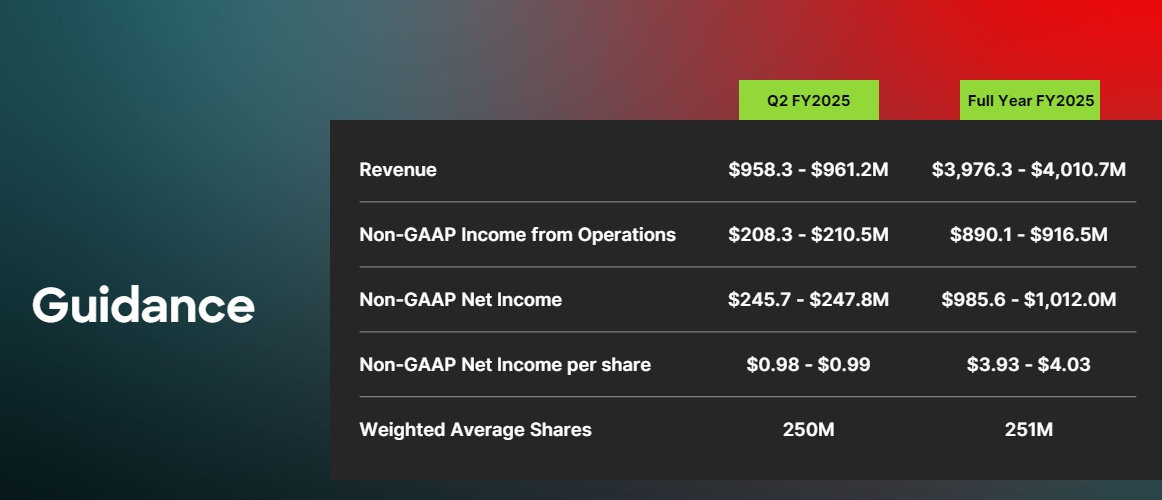The width and height of the screenshot is (1162, 500).
Task: Select full year operating income $890.1 - $916.5M
Action: pyautogui.click(x=1029, y=235)
